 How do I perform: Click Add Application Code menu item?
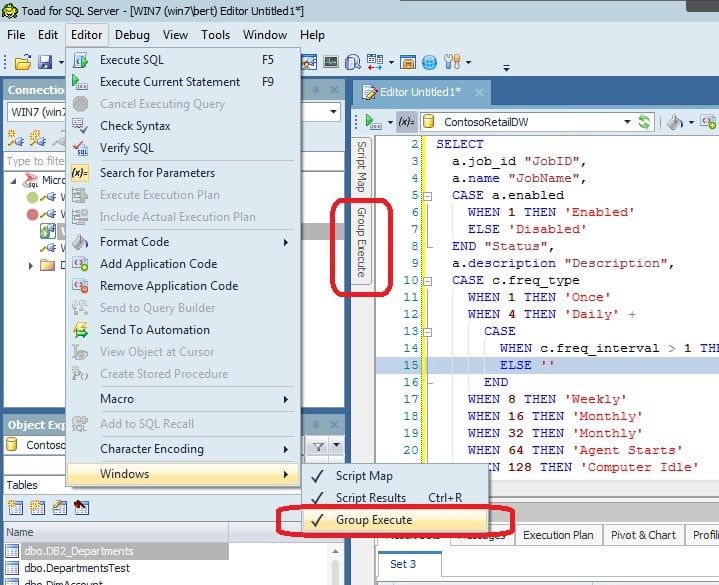click(x=183, y=264)
